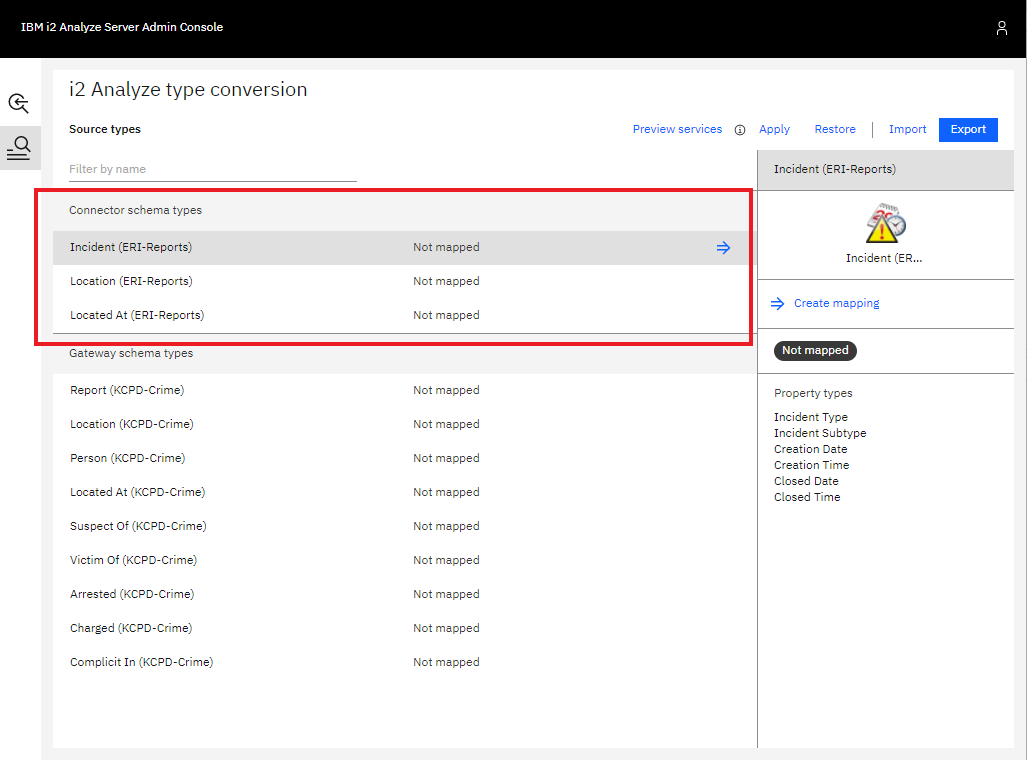Click the Export button
The image size is (1027, 760).
click(967, 129)
